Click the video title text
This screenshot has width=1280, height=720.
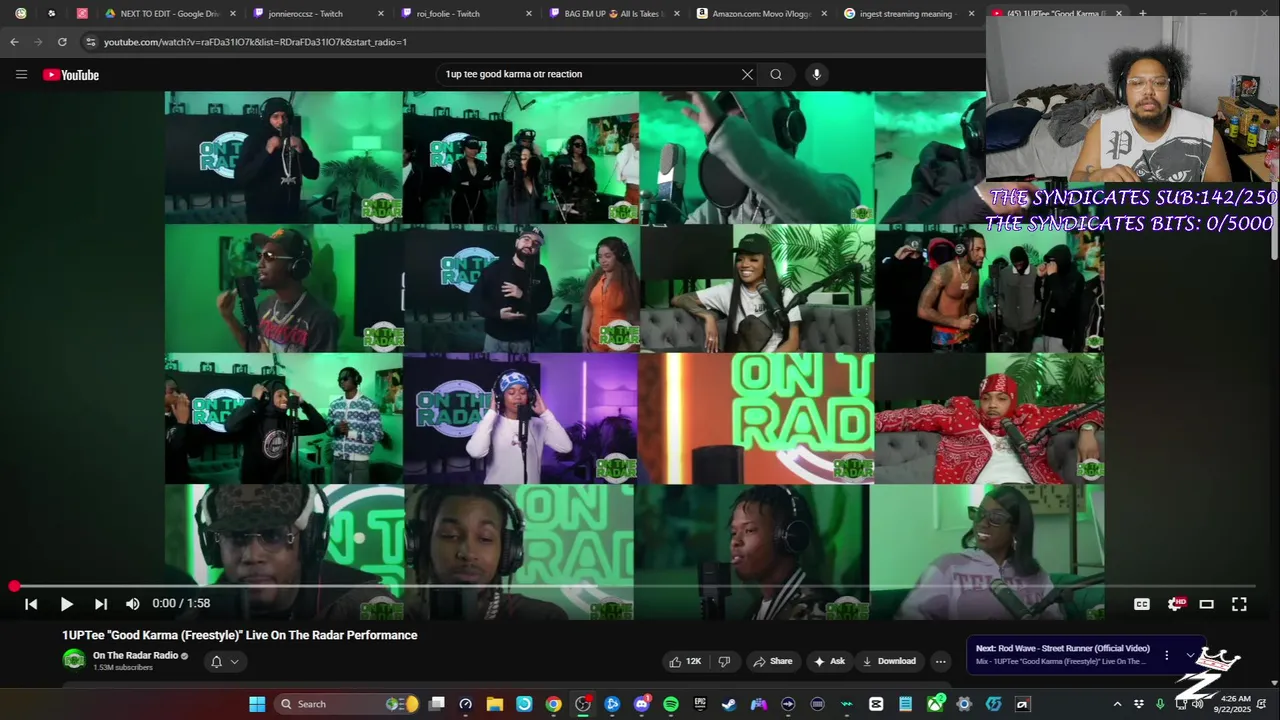click(x=240, y=635)
